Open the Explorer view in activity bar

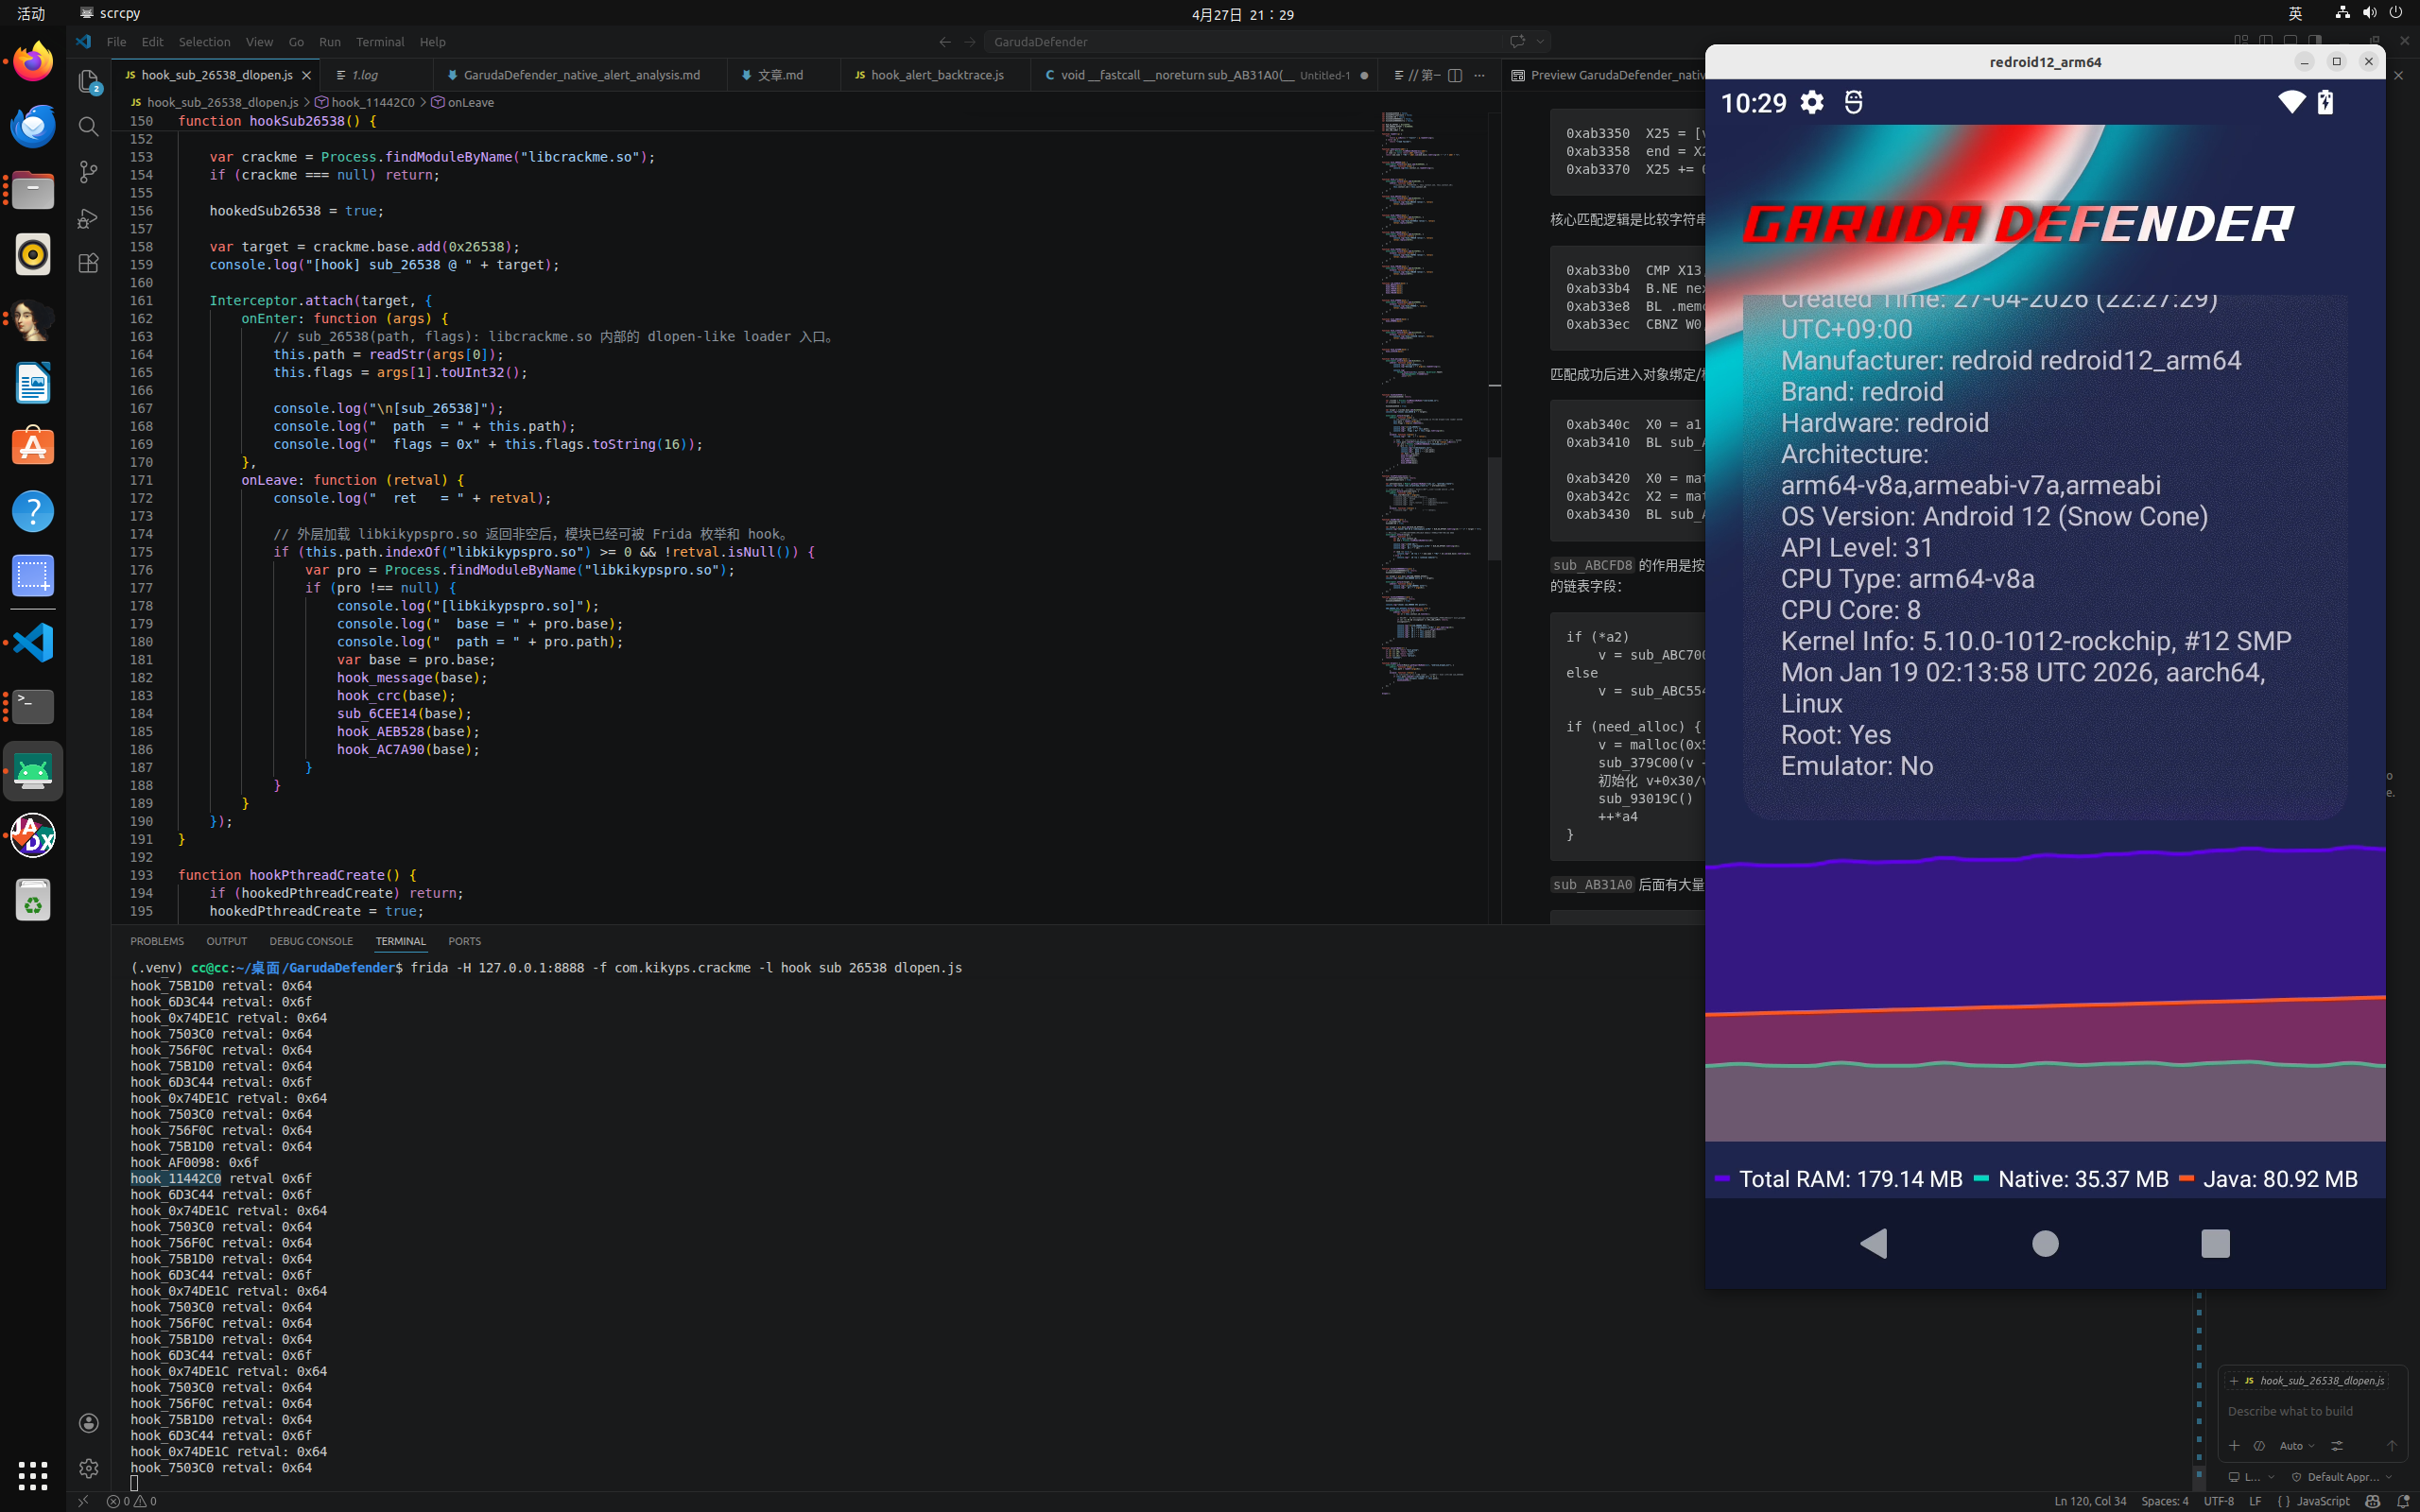88,81
